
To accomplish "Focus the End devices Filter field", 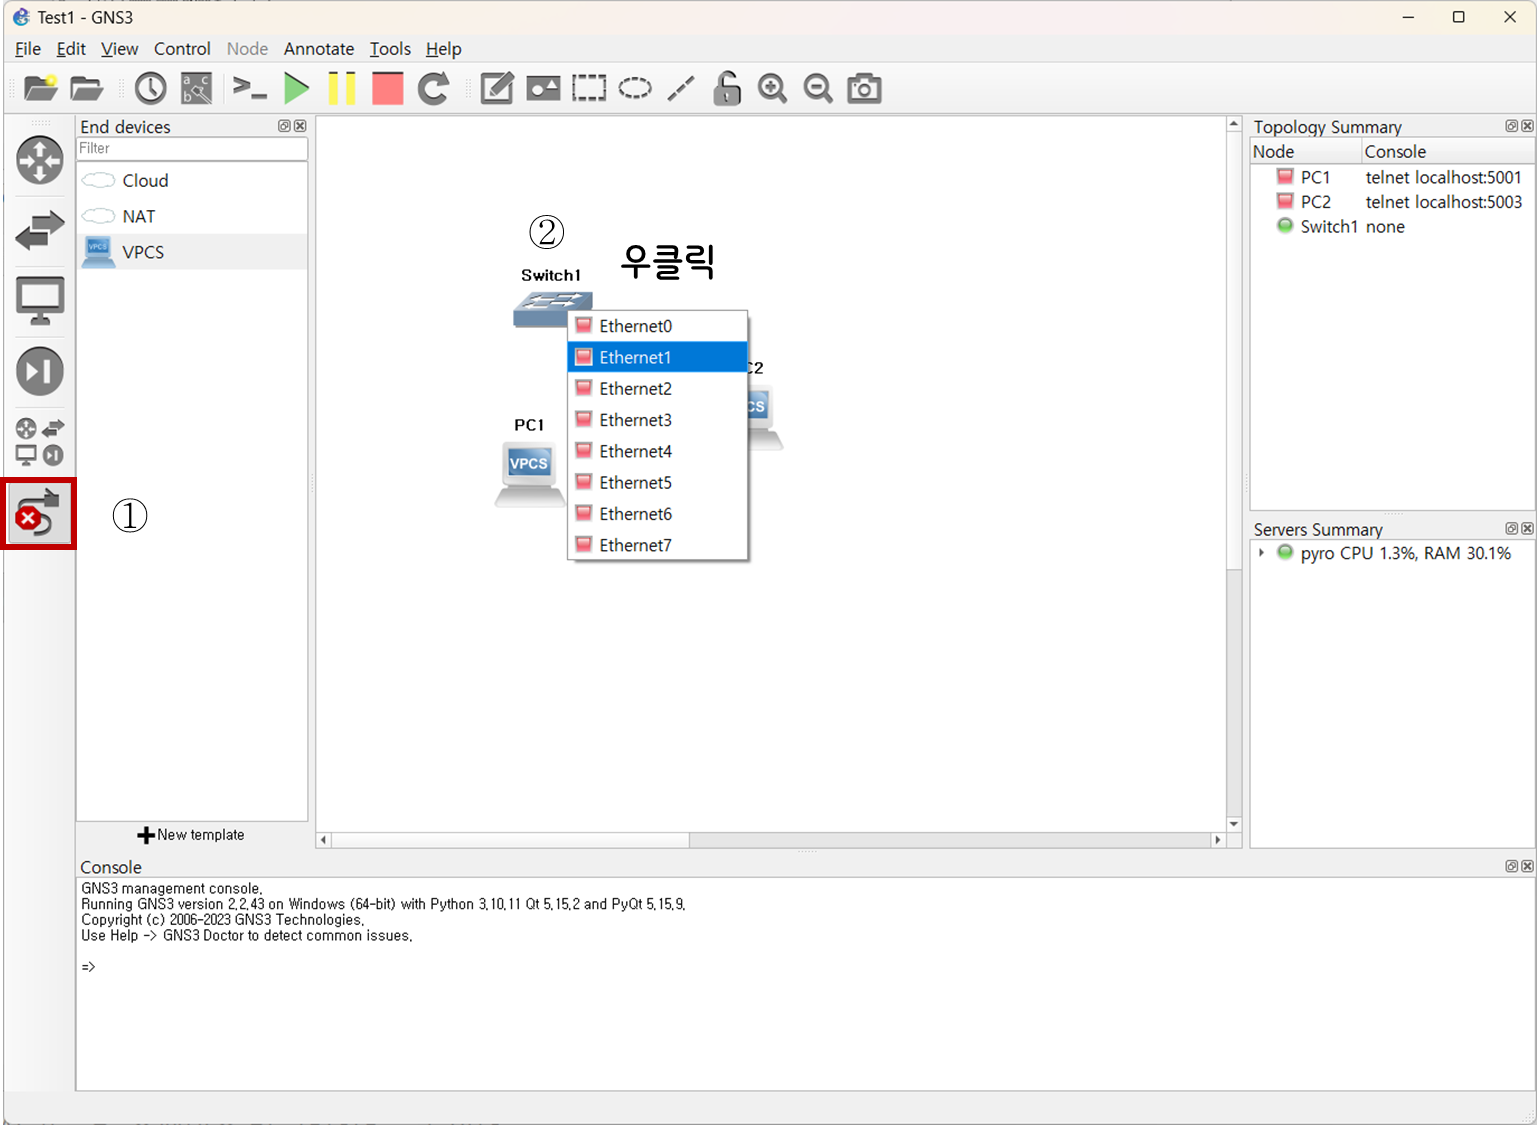I will pyautogui.click(x=192, y=148).
